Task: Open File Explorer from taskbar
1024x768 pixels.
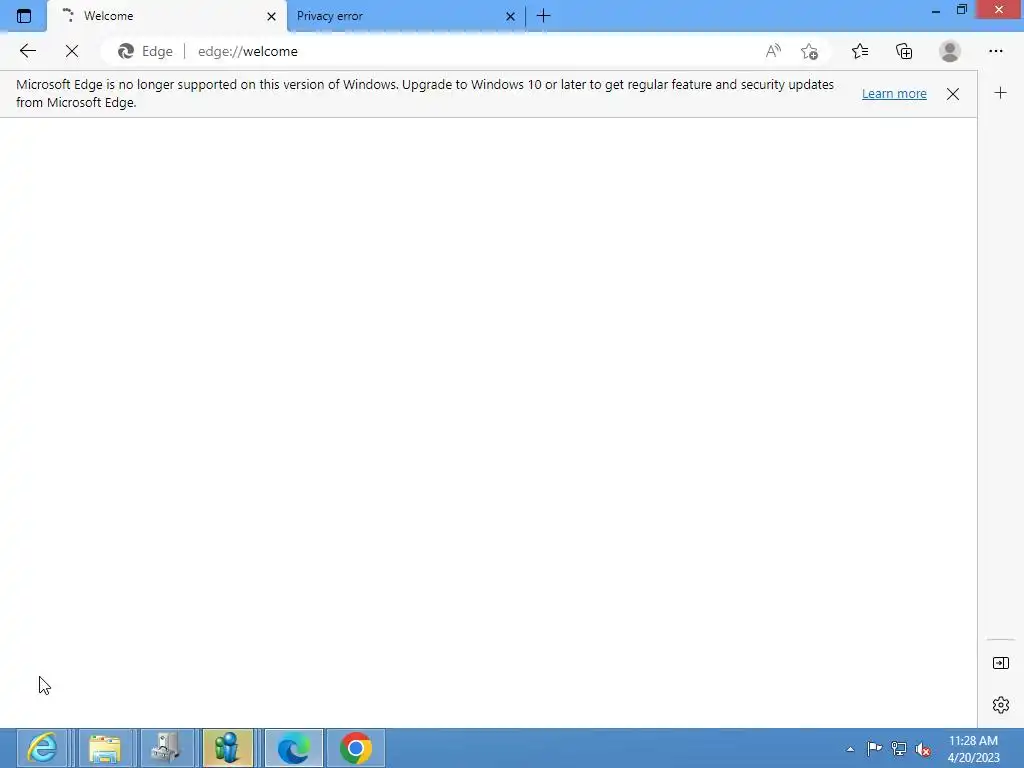Action: (x=105, y=748)
